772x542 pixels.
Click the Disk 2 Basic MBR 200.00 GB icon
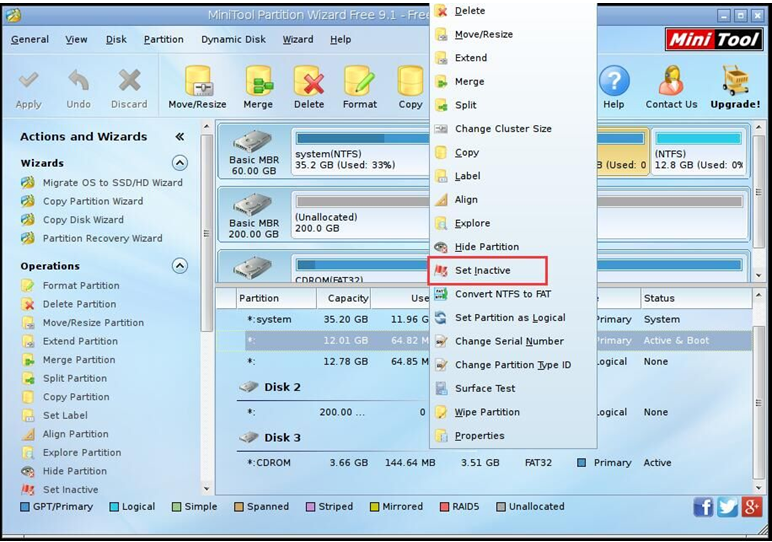[253, 204]
